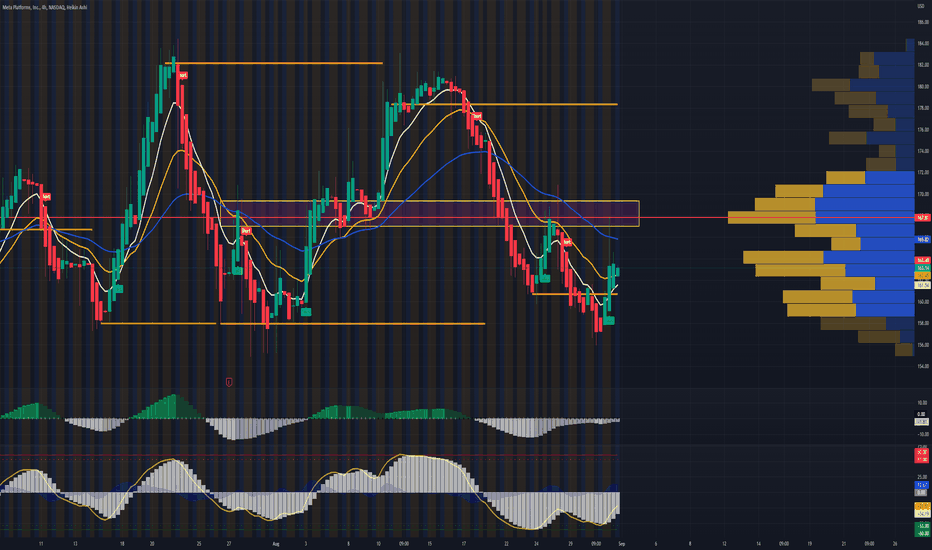Click the 25 date label on time axis

(x=199, y=543)
